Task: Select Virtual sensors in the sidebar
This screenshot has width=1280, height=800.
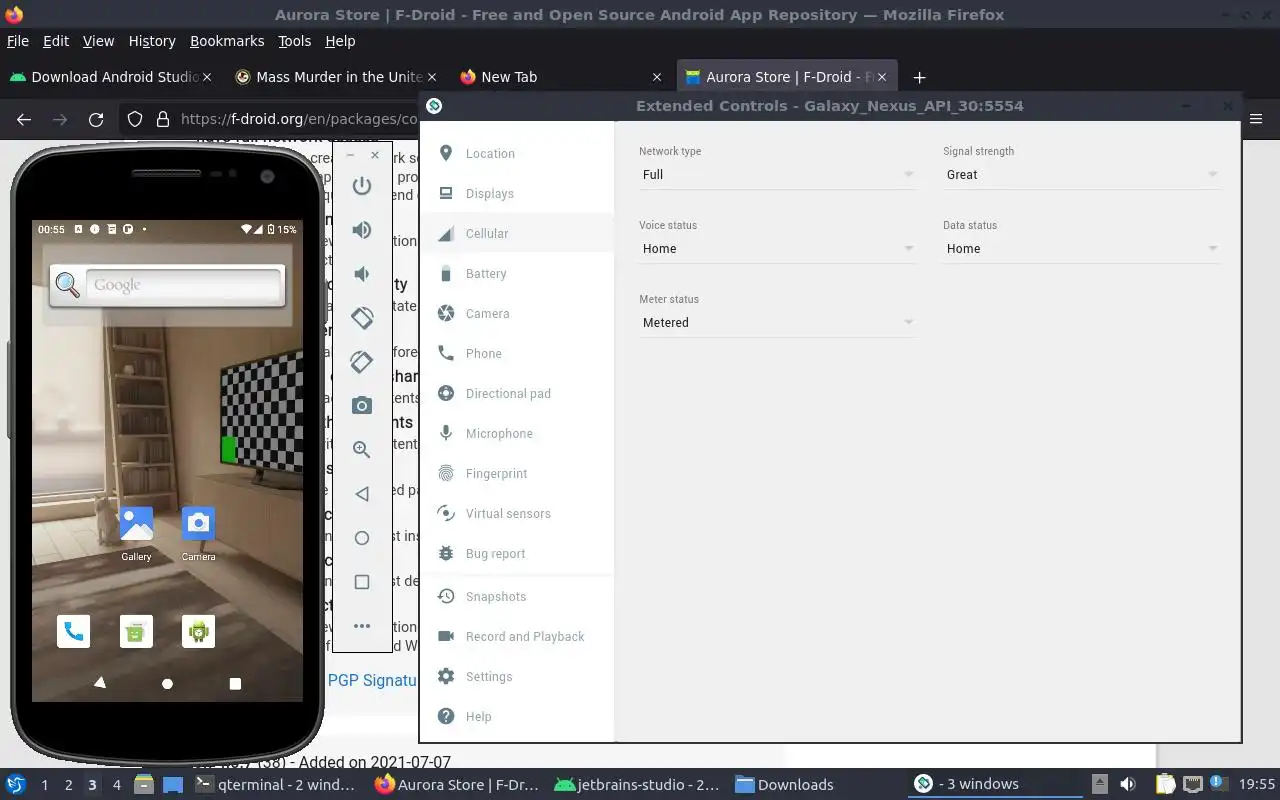Action: coord(517,513)
